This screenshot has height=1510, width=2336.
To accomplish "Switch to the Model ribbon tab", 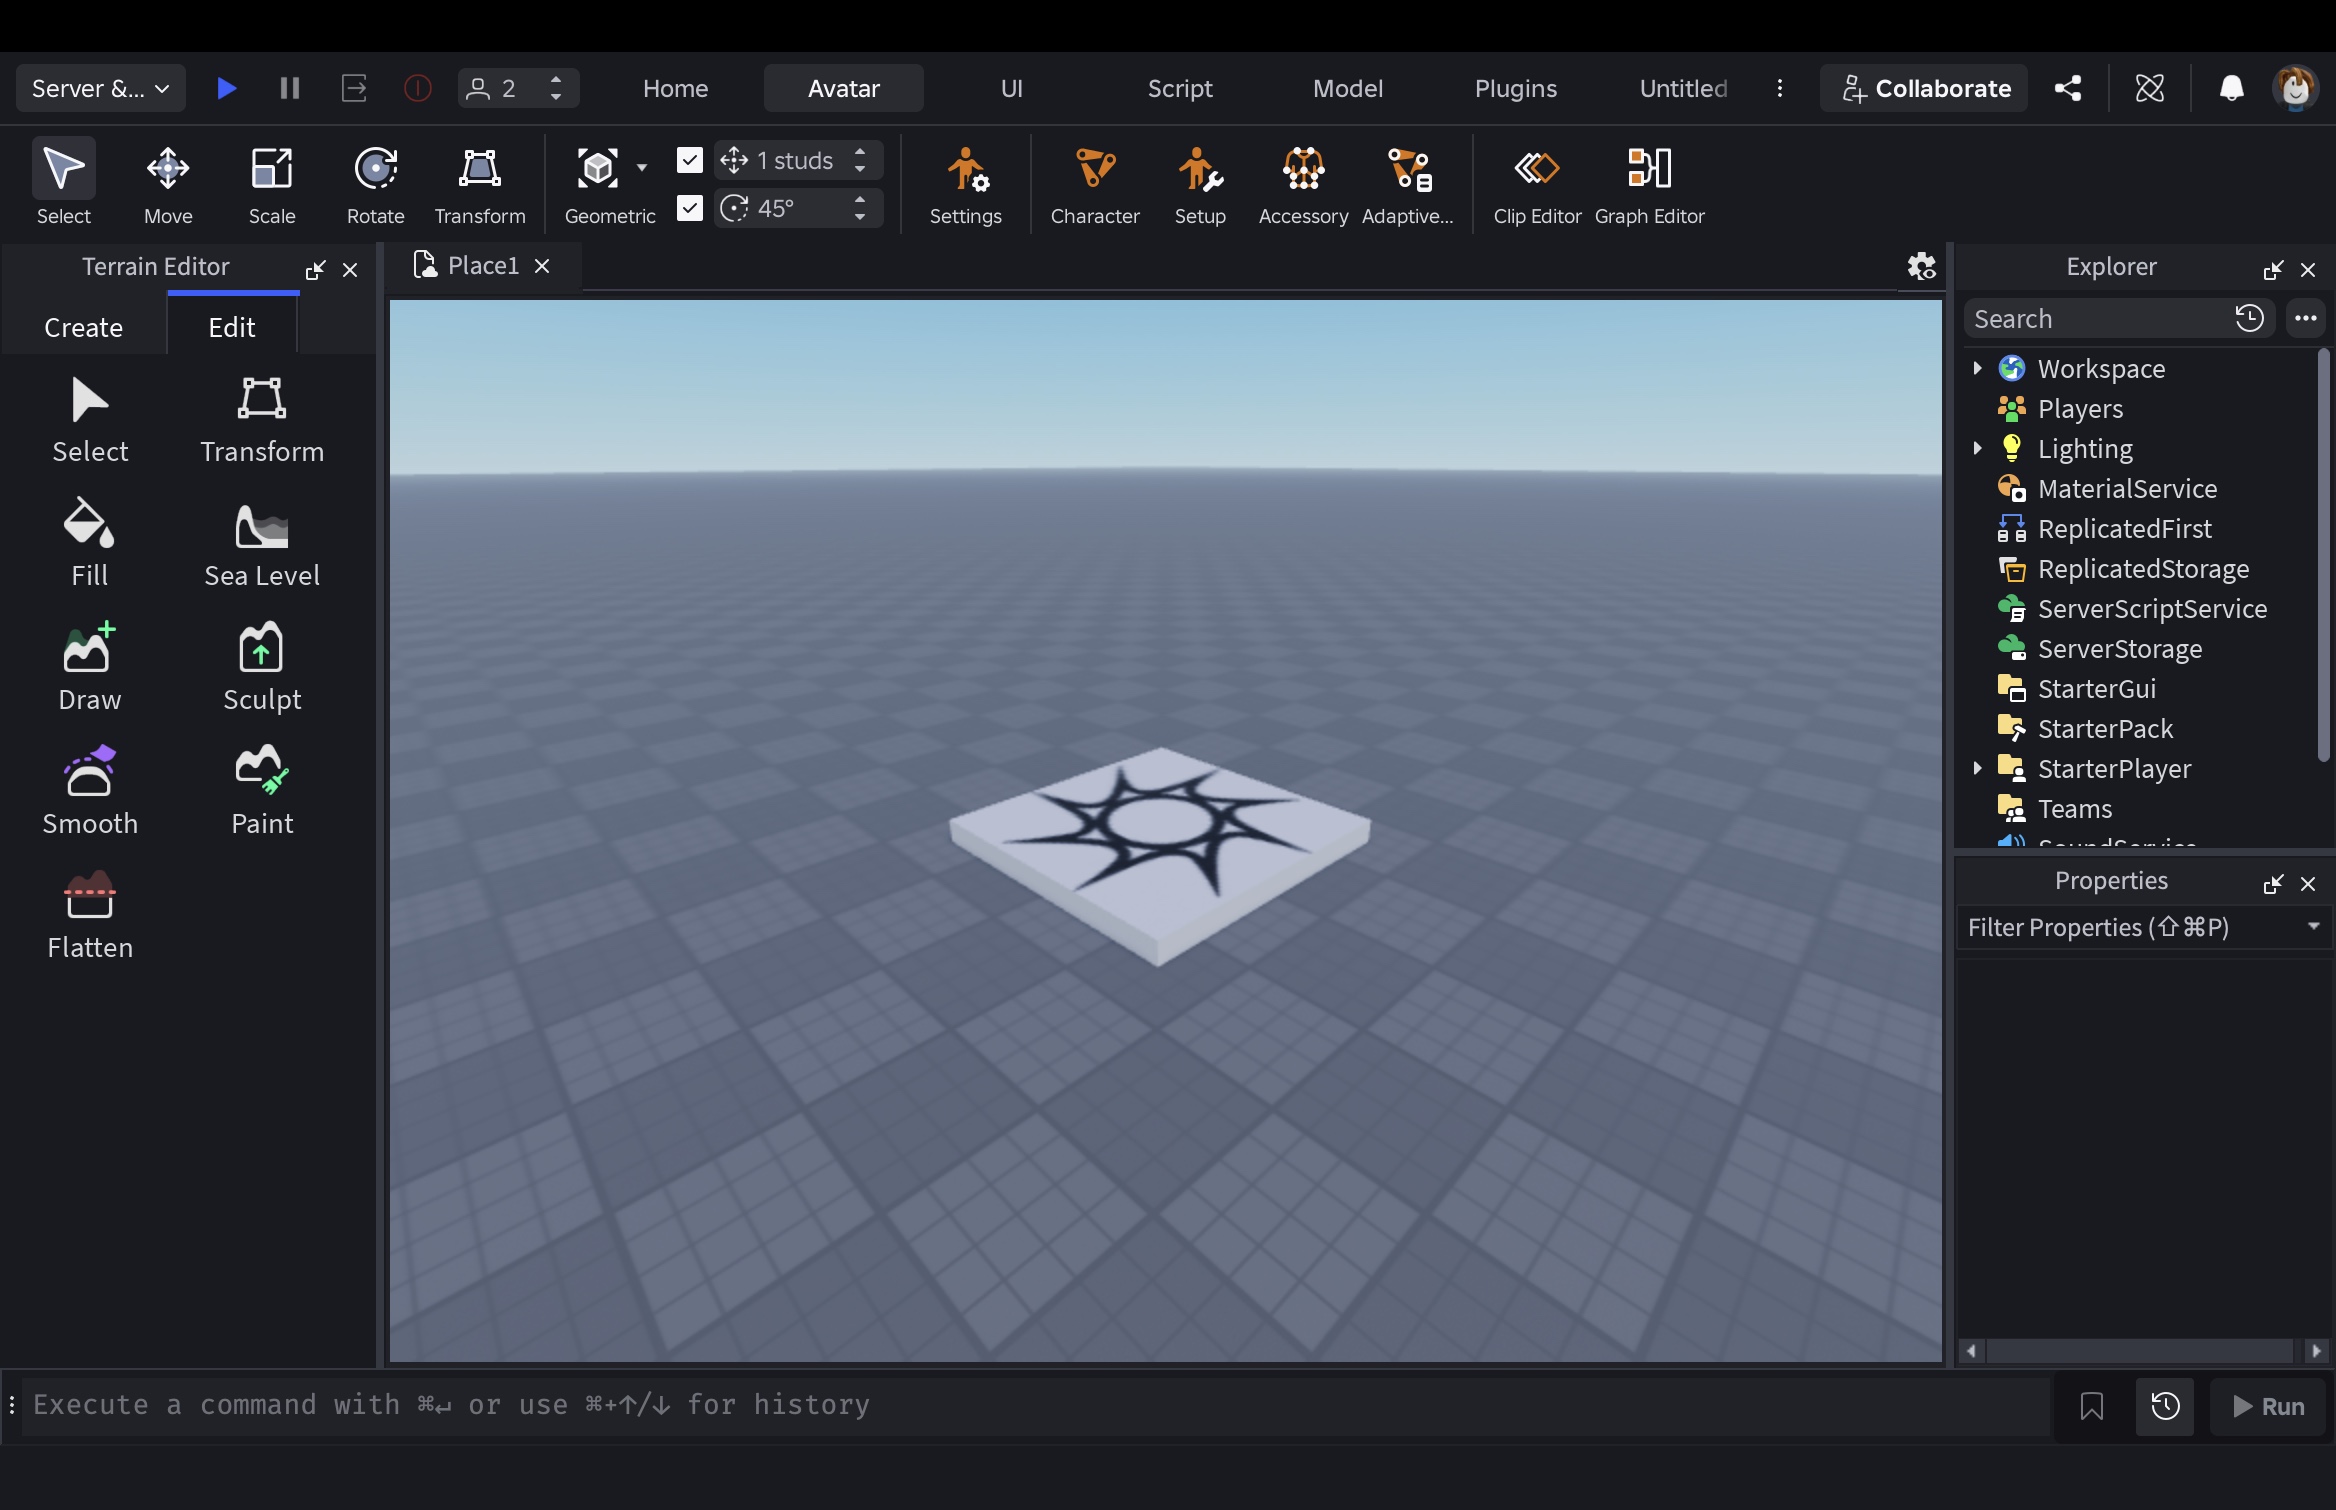I will [1348, 88].
